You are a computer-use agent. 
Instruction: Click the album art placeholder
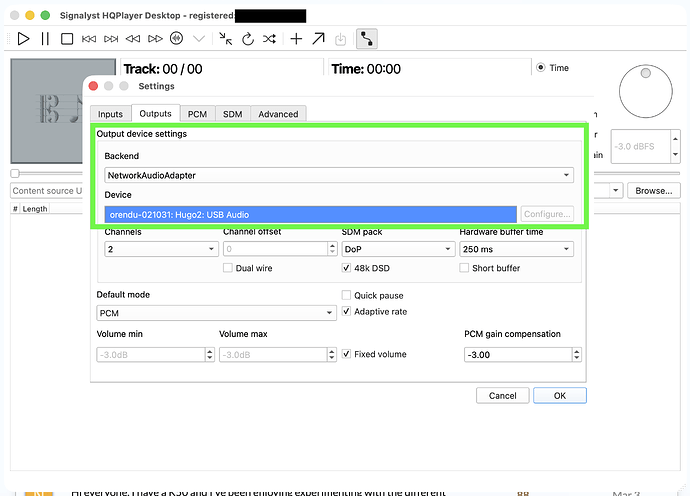(47, 110)
